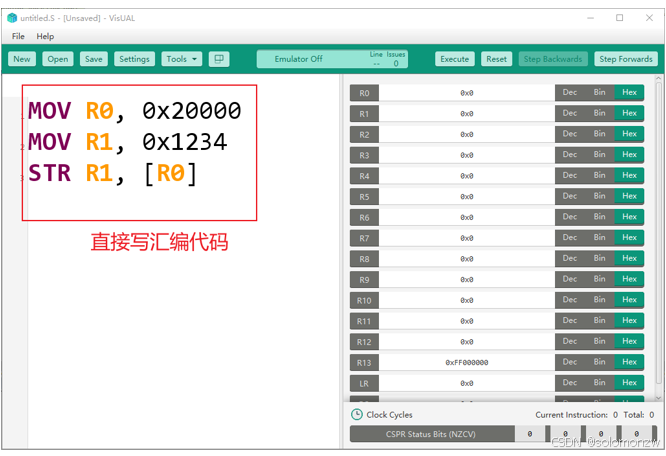
Task: Click the R0 register label
Action: tap(364, 93)
